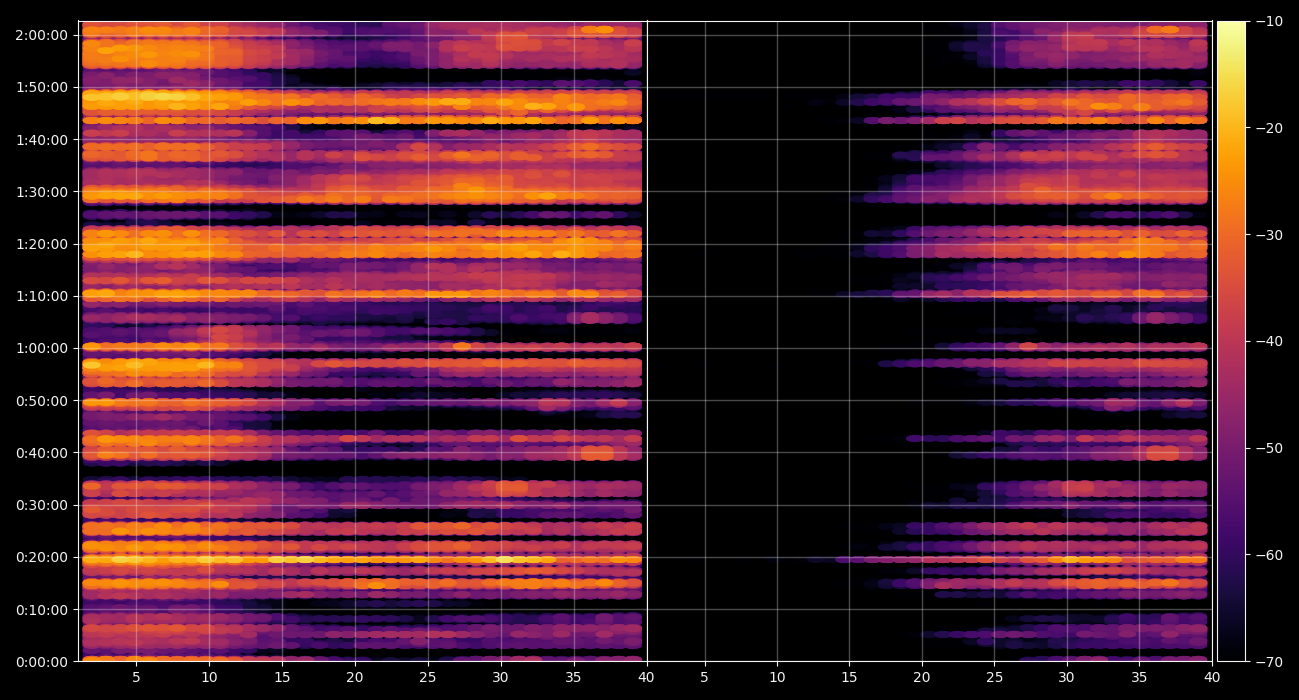The width and height of the screenshot is (1299, 700).
Task: Click x-axis label 25 under right heatmap
Action: [x=994, y=677]
